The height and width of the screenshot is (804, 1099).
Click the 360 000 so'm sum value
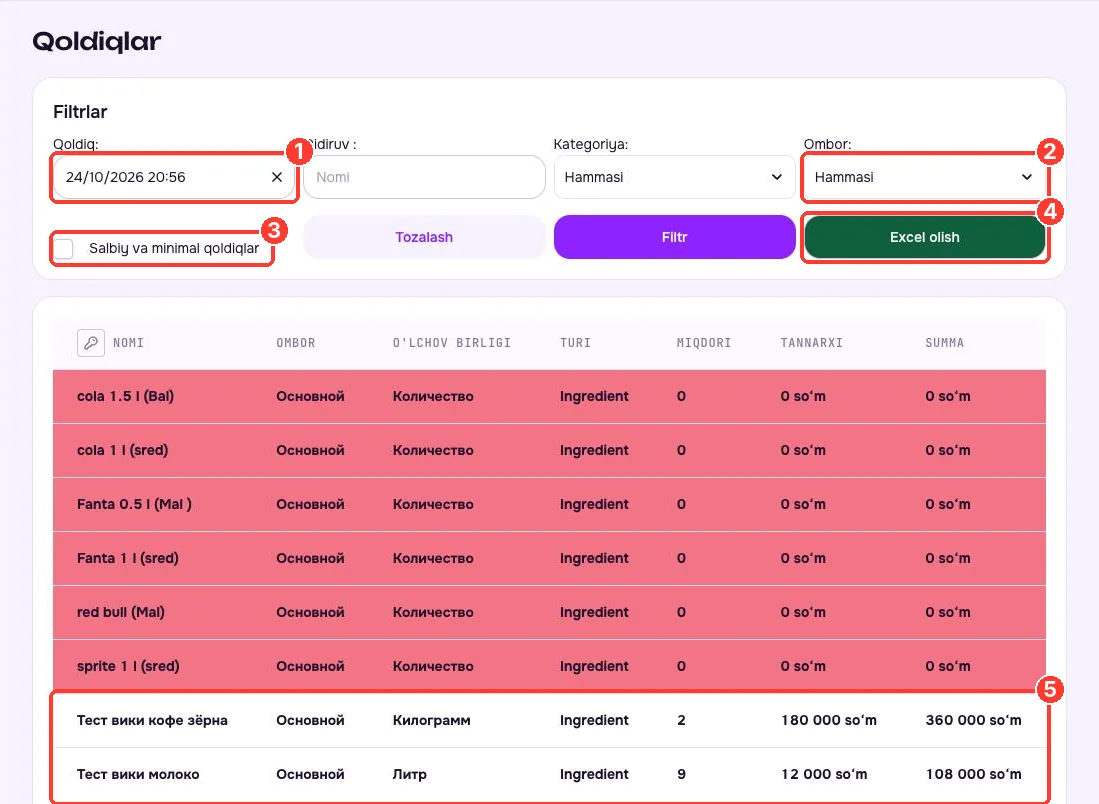[974, 720]
